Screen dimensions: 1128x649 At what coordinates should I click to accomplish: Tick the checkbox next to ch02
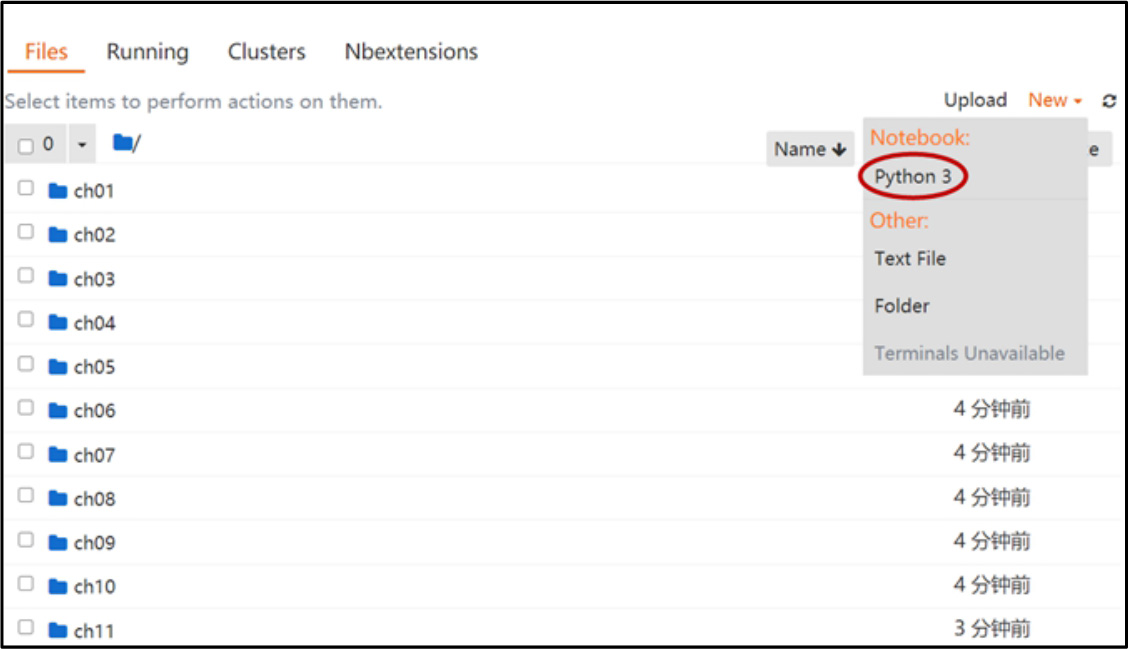click(x=26, y=232)
